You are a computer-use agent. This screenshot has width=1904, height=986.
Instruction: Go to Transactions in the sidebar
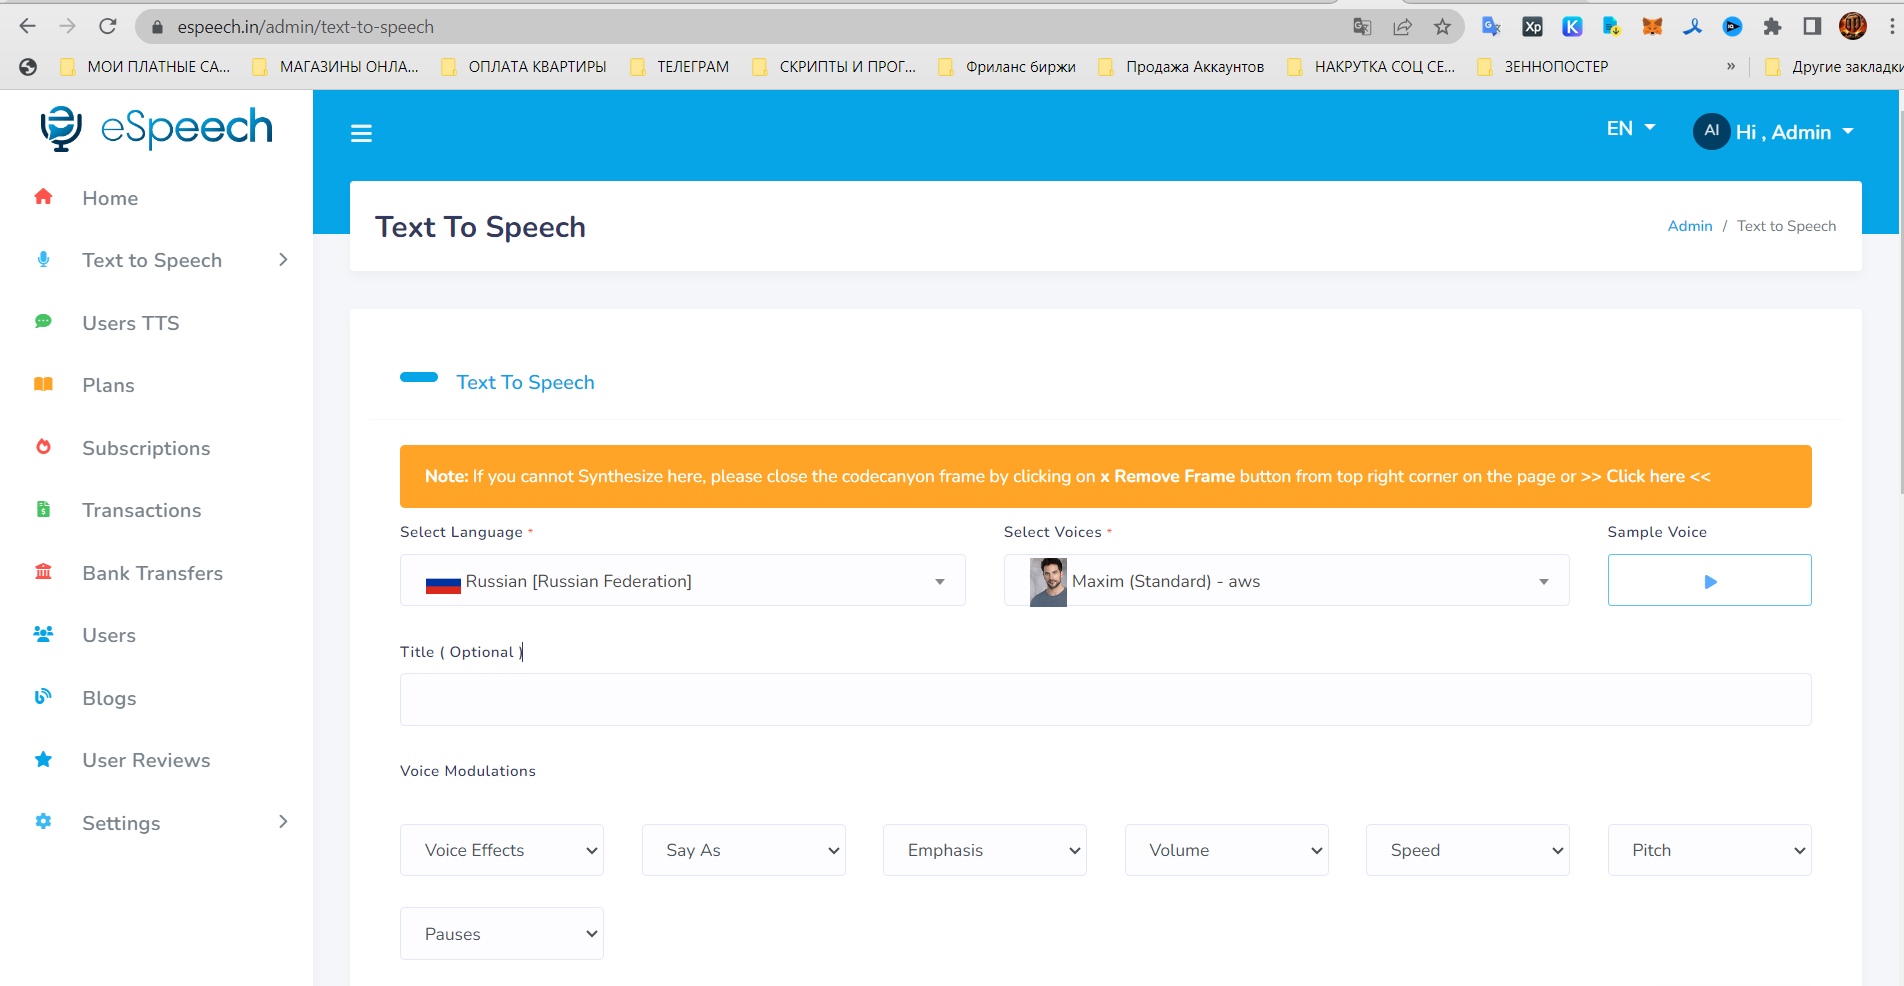pos(141,510)
